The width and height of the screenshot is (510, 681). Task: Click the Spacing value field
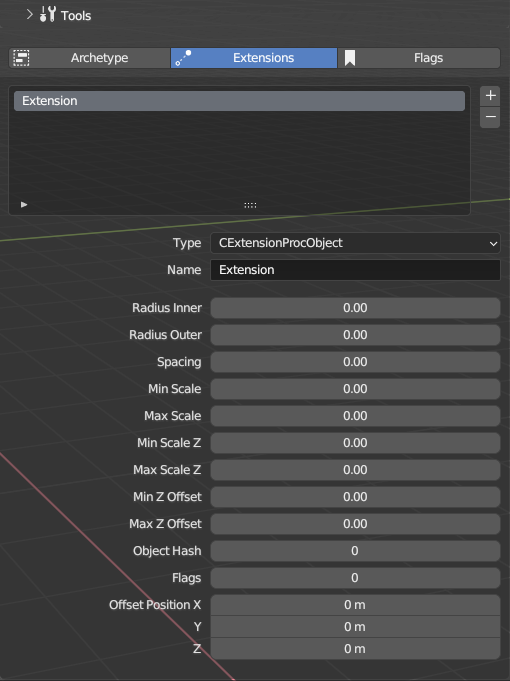[x=355, y=362]
